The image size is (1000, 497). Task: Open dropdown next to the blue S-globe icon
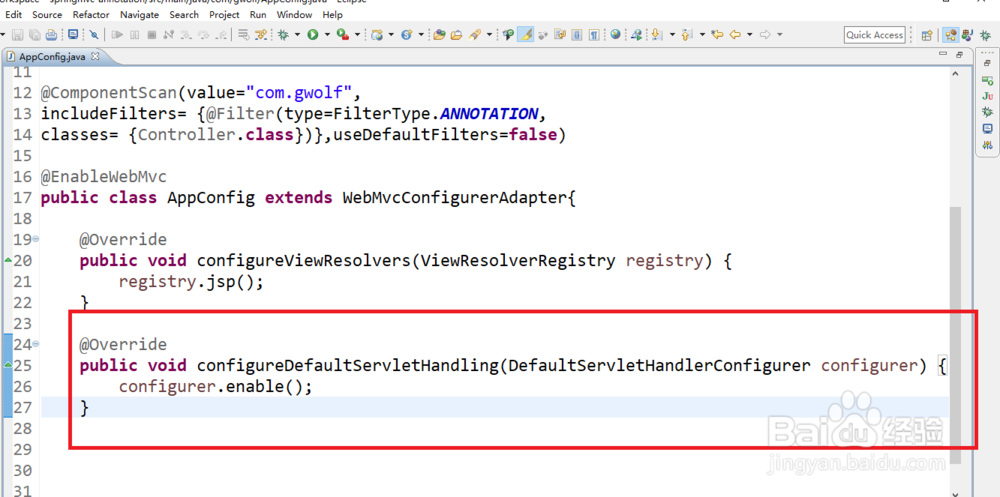(x=421, y=35)
